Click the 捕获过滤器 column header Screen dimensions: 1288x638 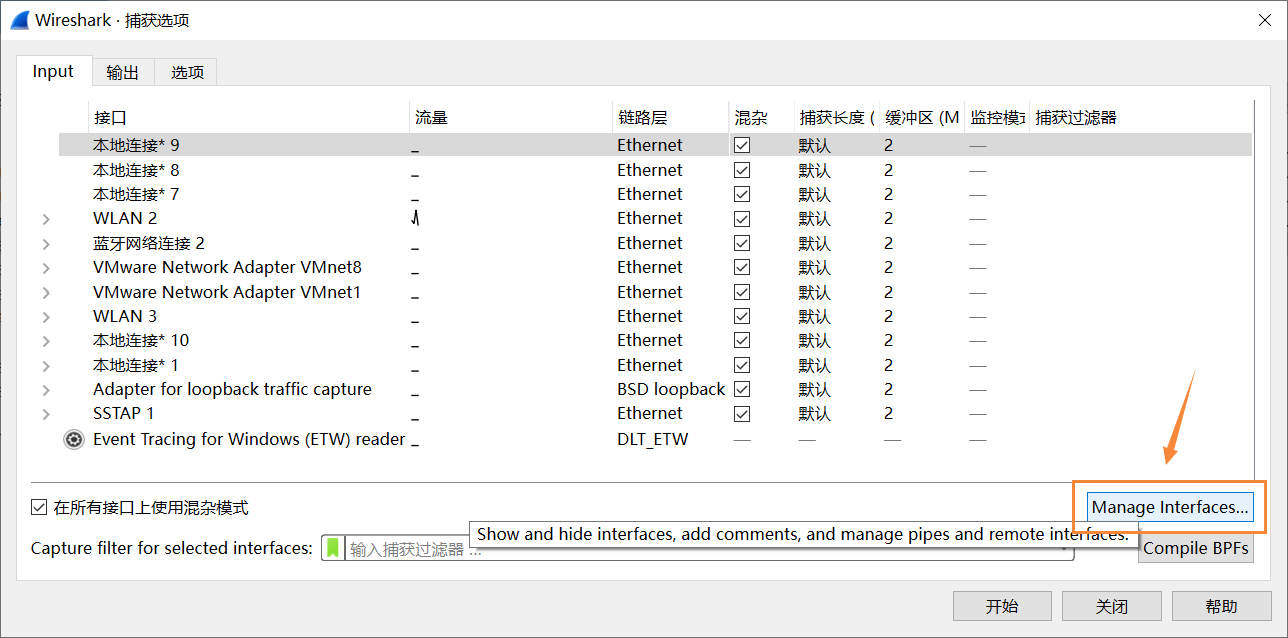coord(1140,117)
